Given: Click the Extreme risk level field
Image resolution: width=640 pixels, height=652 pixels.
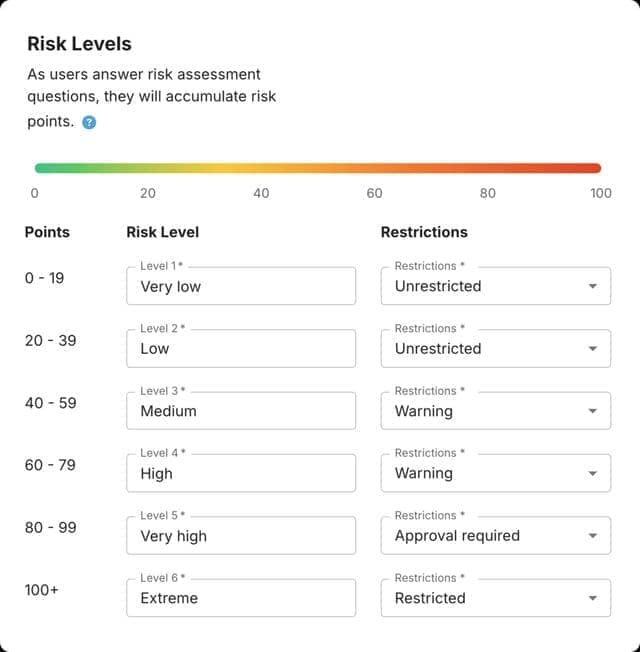Looking at the screenshot, I should pyautogui.click(x=240, y=598).
